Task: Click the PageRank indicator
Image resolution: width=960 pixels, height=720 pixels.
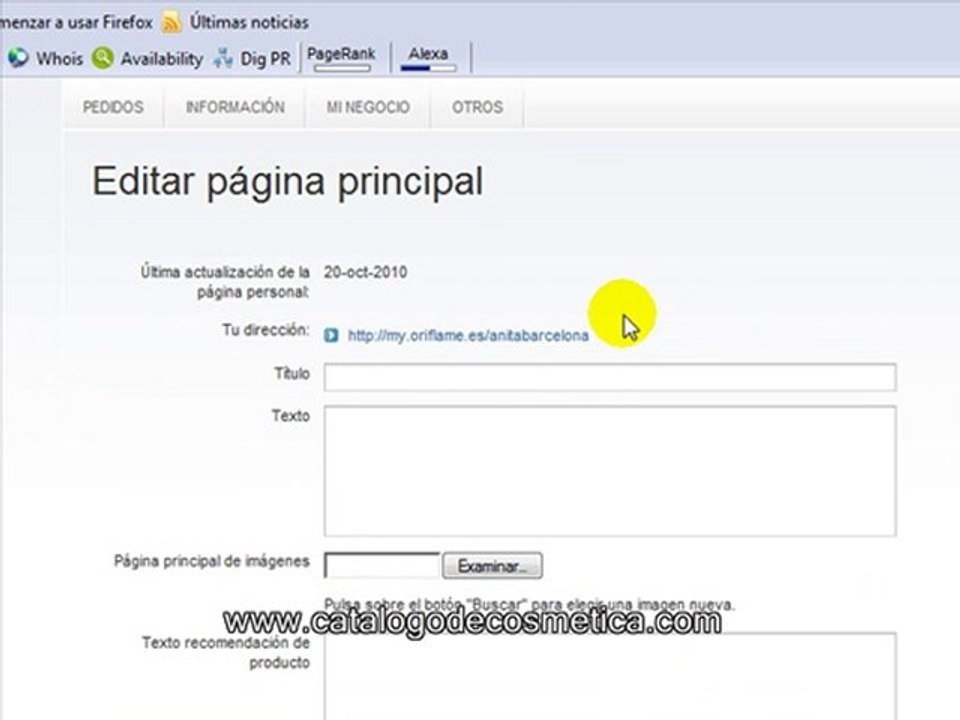Action: pyautogui.click(x=342, y=59)
